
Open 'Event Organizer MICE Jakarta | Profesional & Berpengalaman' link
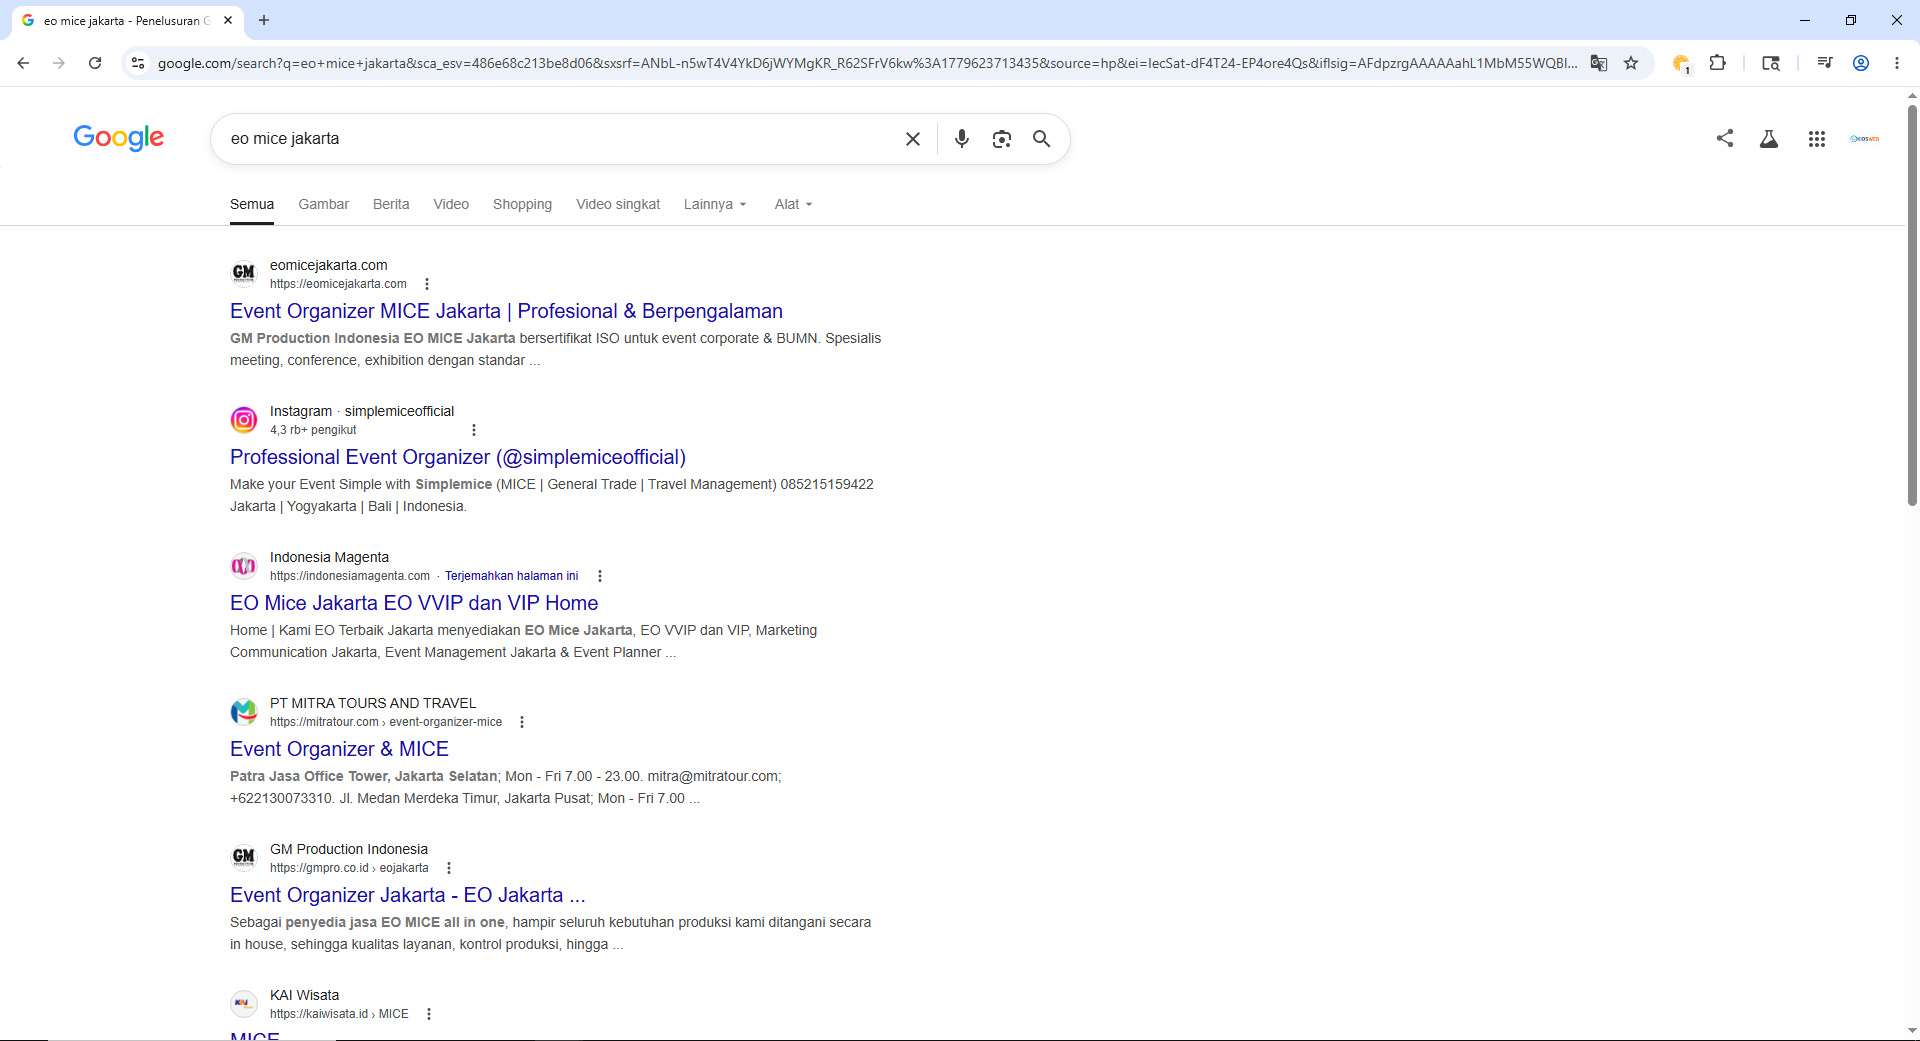[x=506, y=311]
